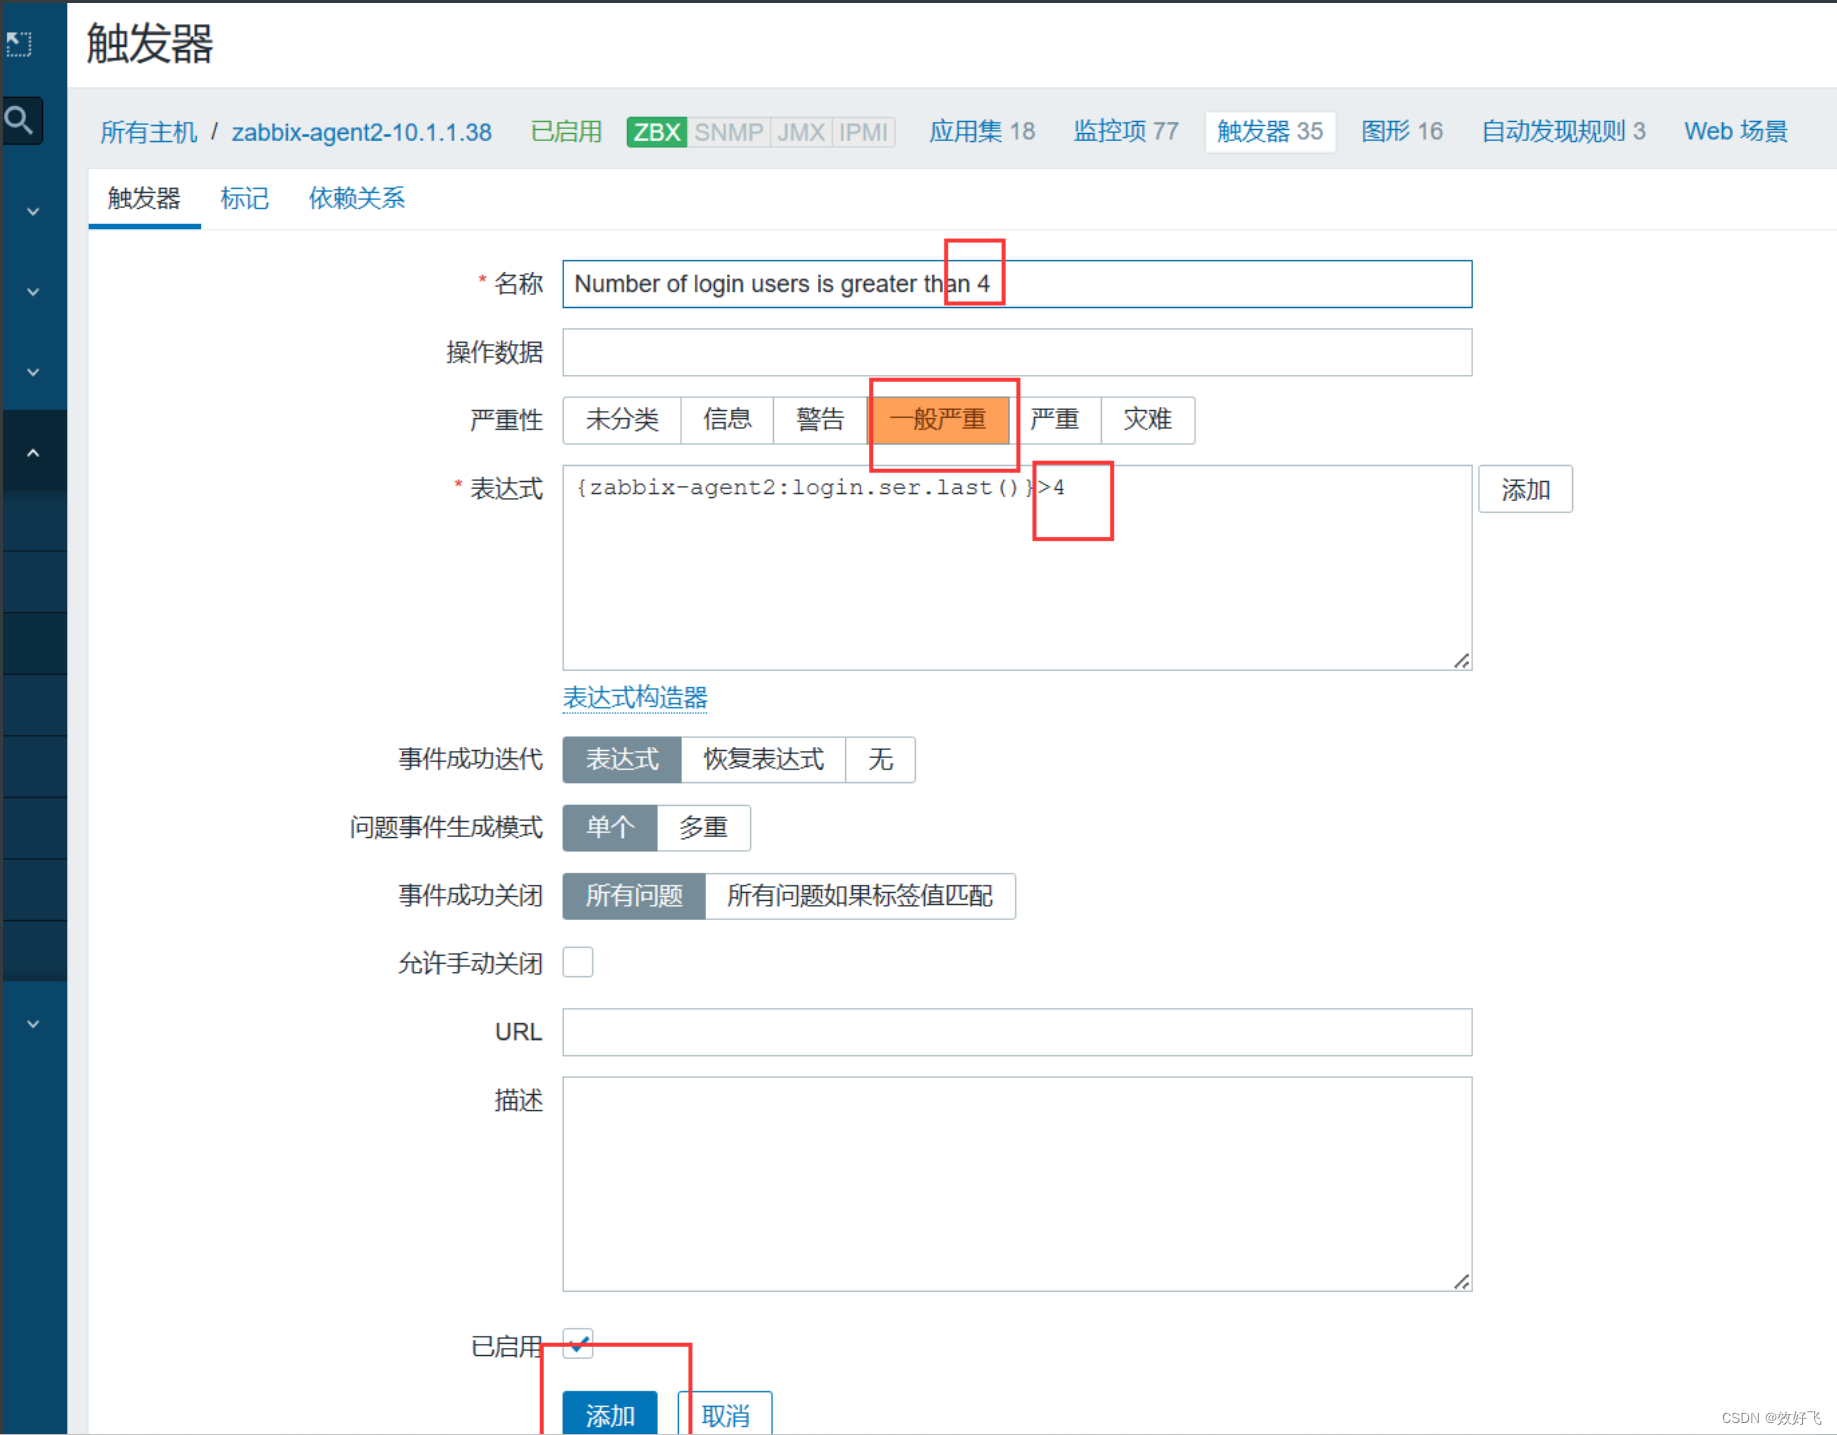This screenshot has height=1435, width=1837.
Task: Go to 监控项 77 items
Action: [1126, 132]
